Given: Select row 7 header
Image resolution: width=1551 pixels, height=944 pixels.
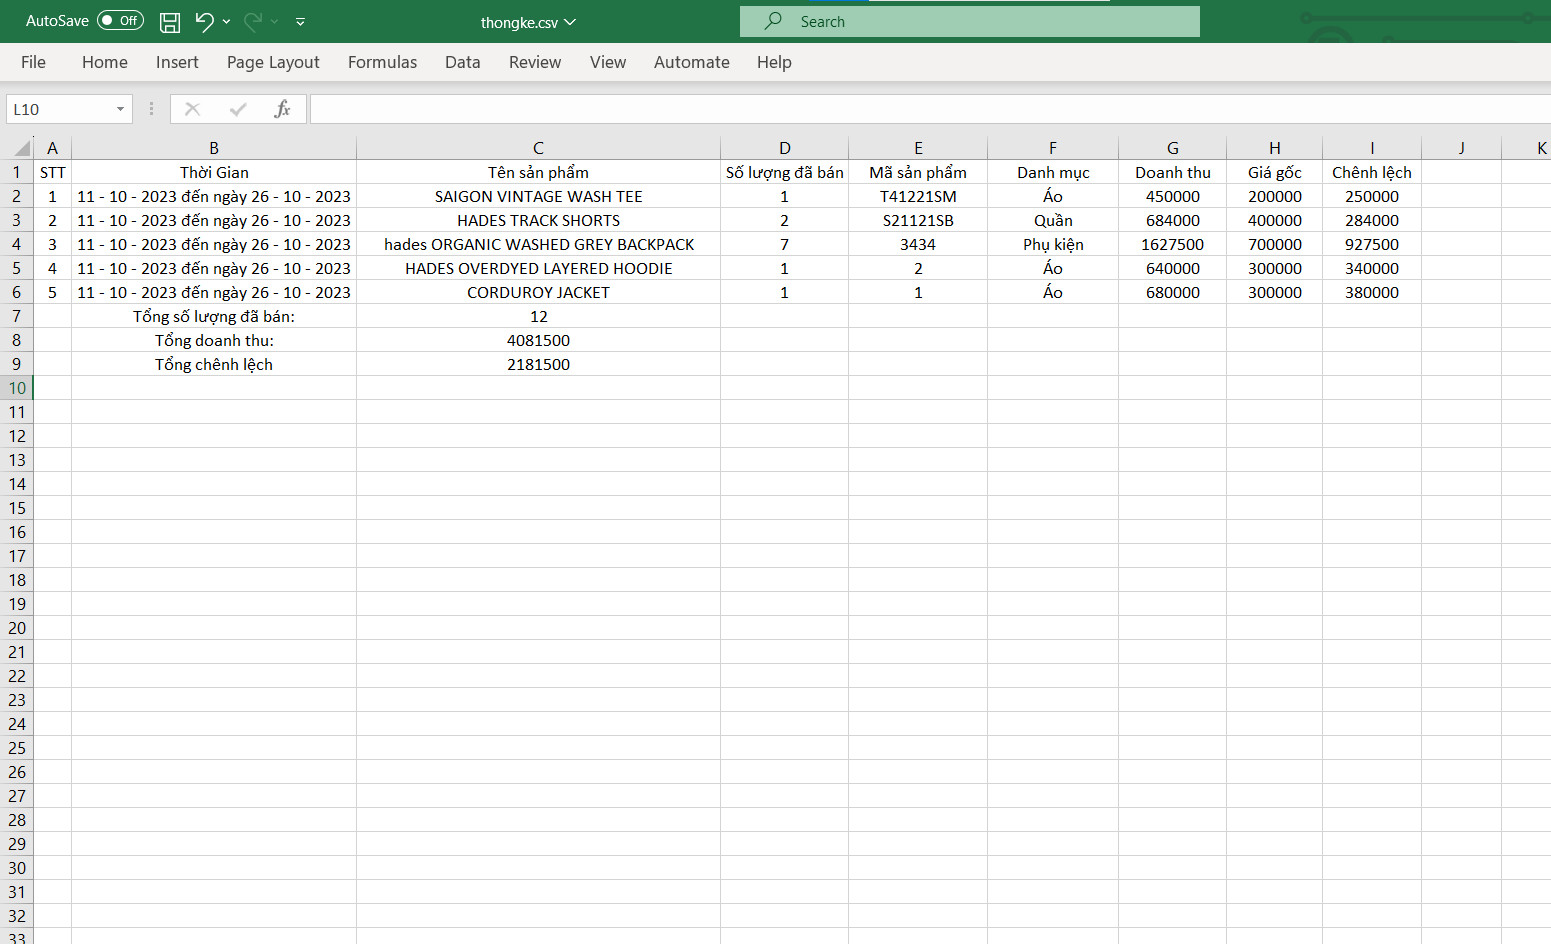Looking at the screenshot, I should coord(16,316).
